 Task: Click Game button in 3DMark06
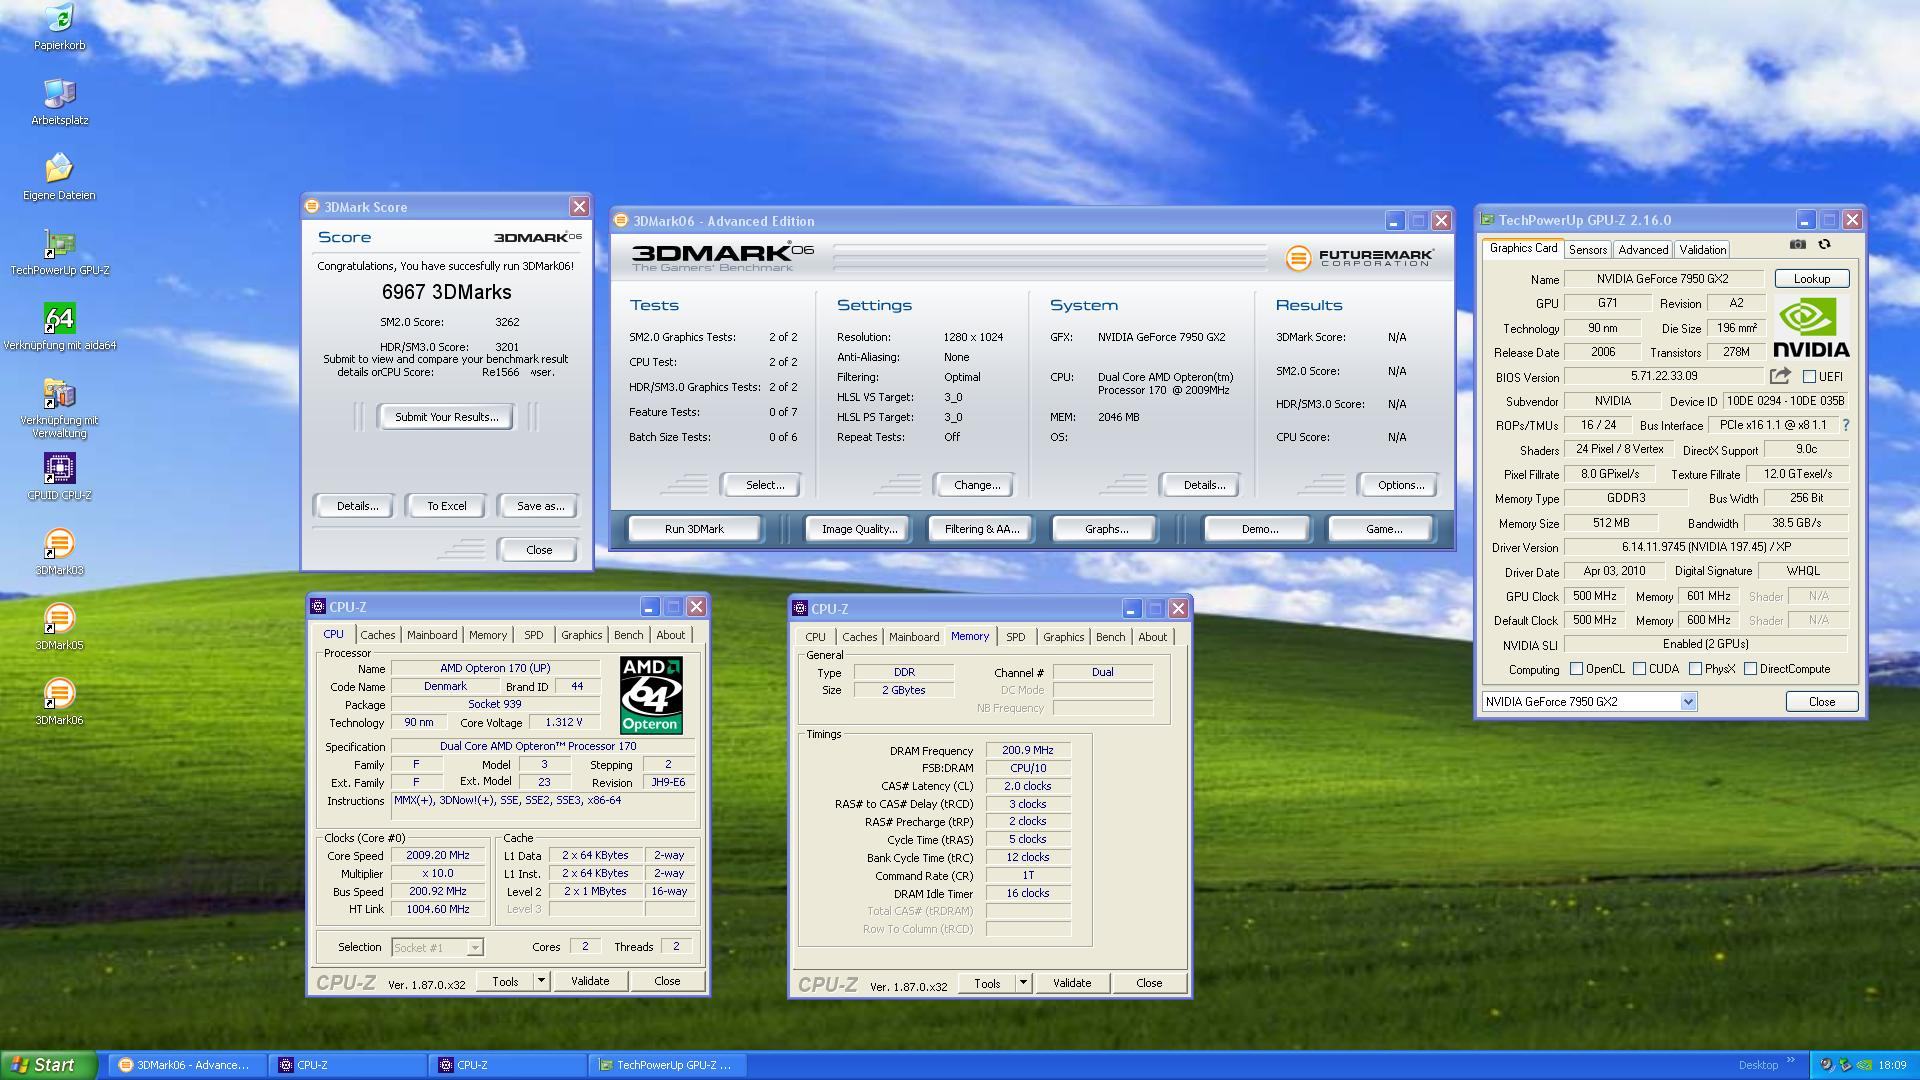[1383, 529]
